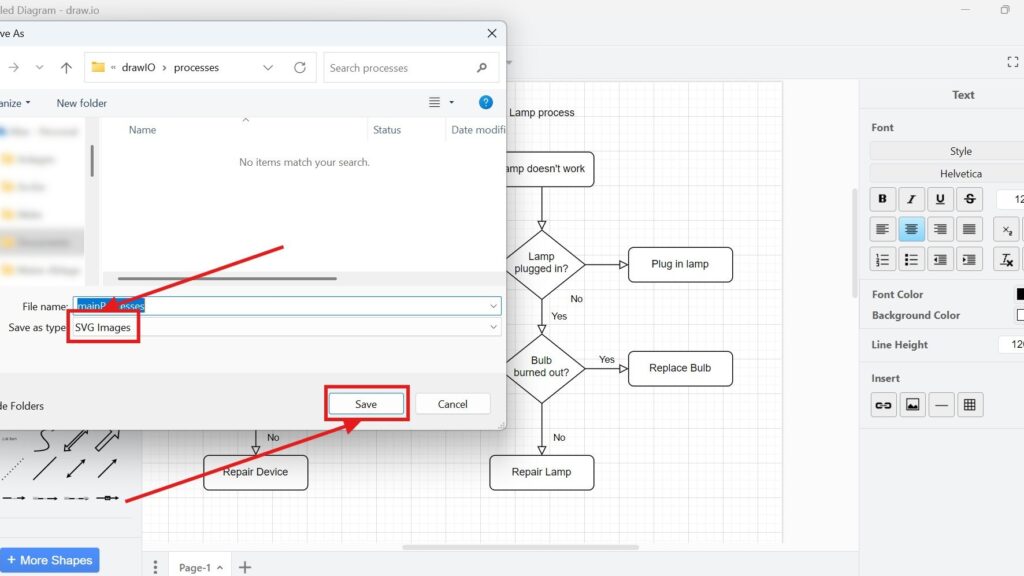The width and height of the screenshot is (1024, 576).
Task: Apply strikethrough text formatting
Action: [x=970, y=199]
